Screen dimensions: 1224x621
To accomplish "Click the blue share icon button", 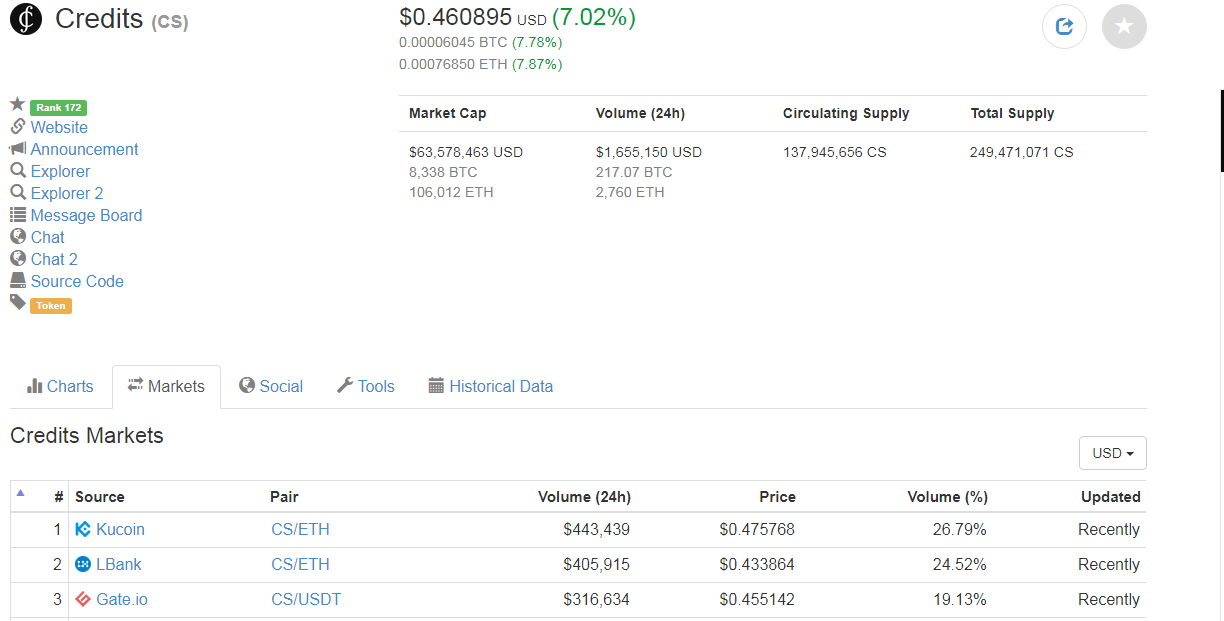I will click(1064, 26).
